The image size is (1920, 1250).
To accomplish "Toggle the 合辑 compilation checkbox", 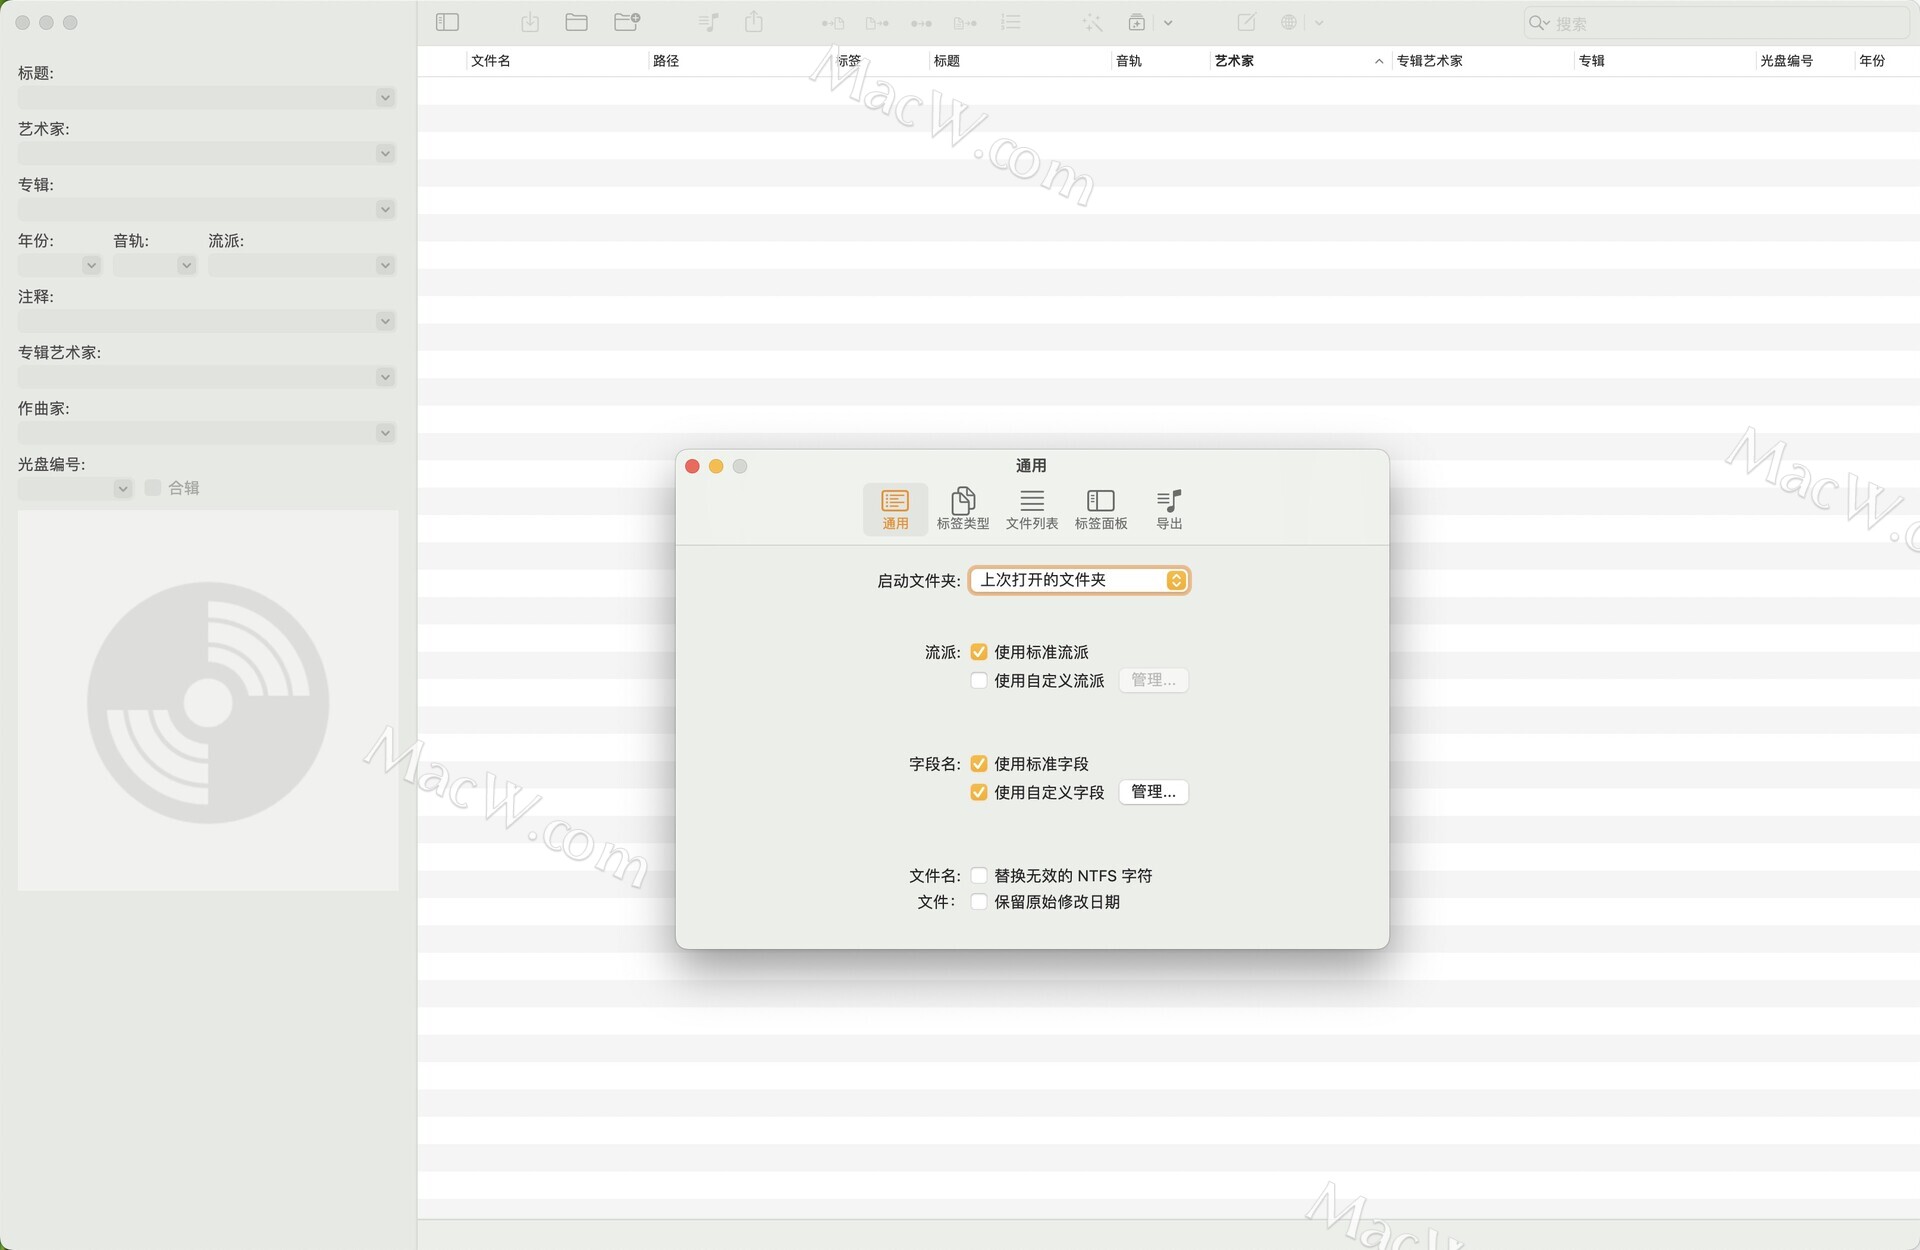I will 153,488.
